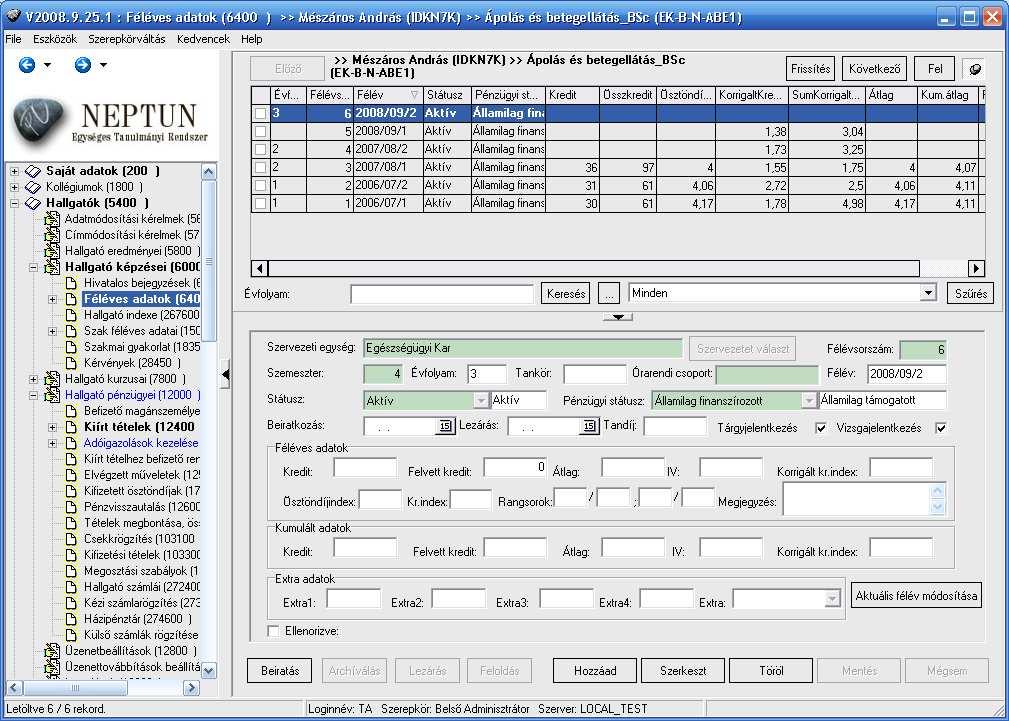Click the blue forward navigation arrow

point(82,64)
